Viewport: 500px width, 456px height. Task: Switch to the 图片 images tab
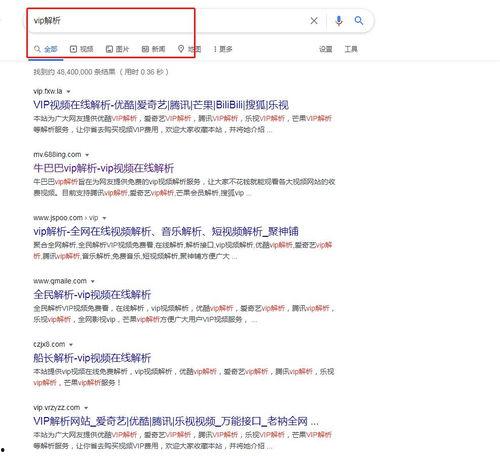click(117, 49)
